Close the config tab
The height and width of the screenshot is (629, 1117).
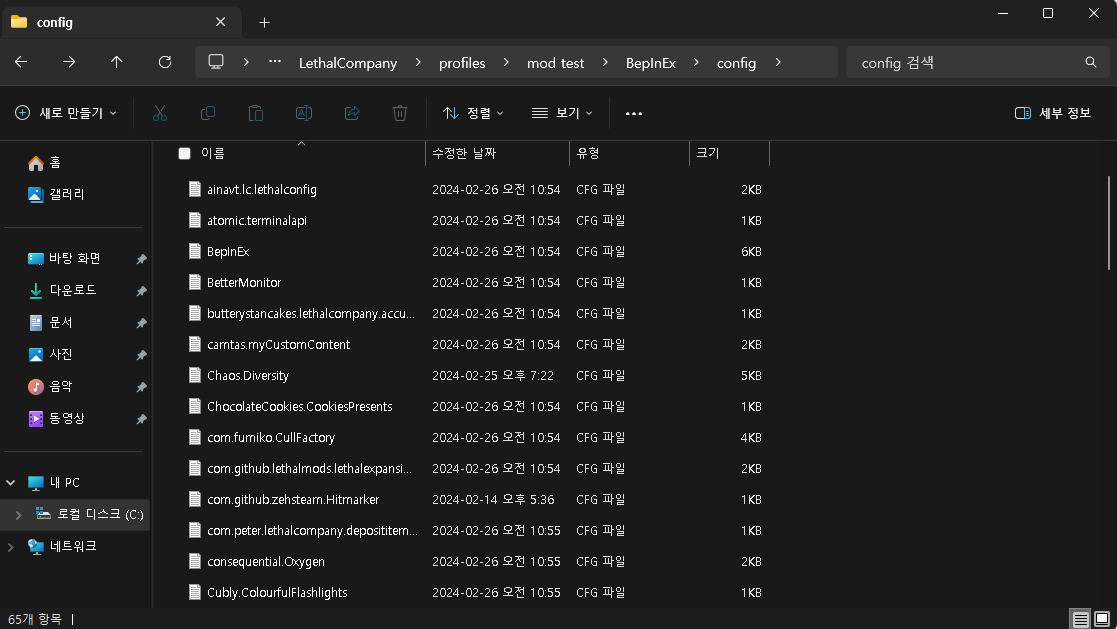(x=221, y=22)
